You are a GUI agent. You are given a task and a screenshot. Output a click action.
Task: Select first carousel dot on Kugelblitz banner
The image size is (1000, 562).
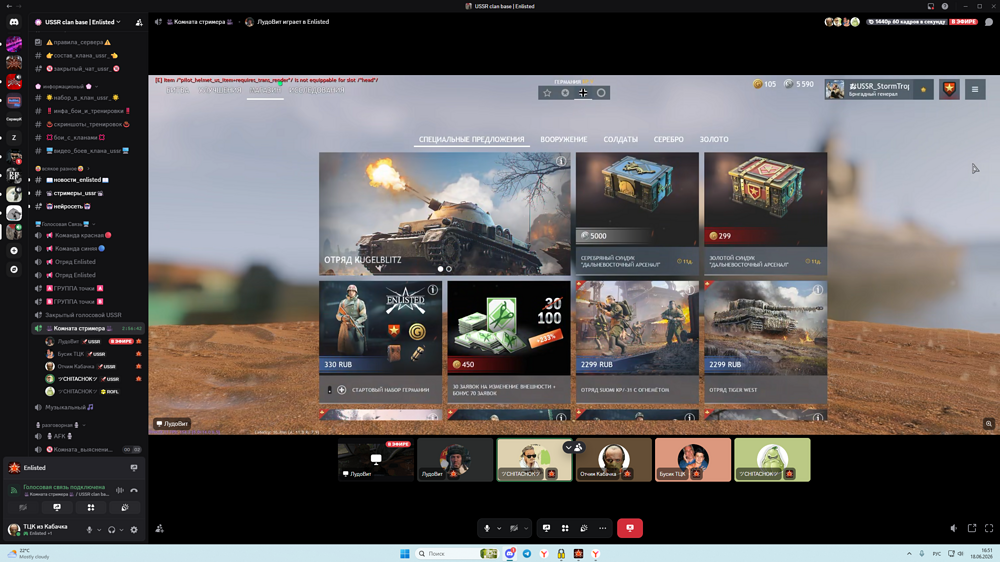440,269
